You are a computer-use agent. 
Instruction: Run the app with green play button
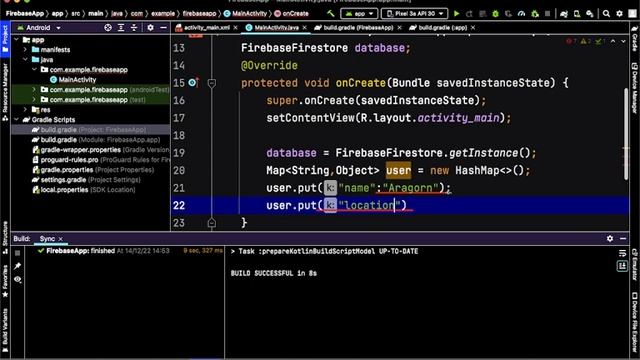pyautogui.click(x=456, y=14)
